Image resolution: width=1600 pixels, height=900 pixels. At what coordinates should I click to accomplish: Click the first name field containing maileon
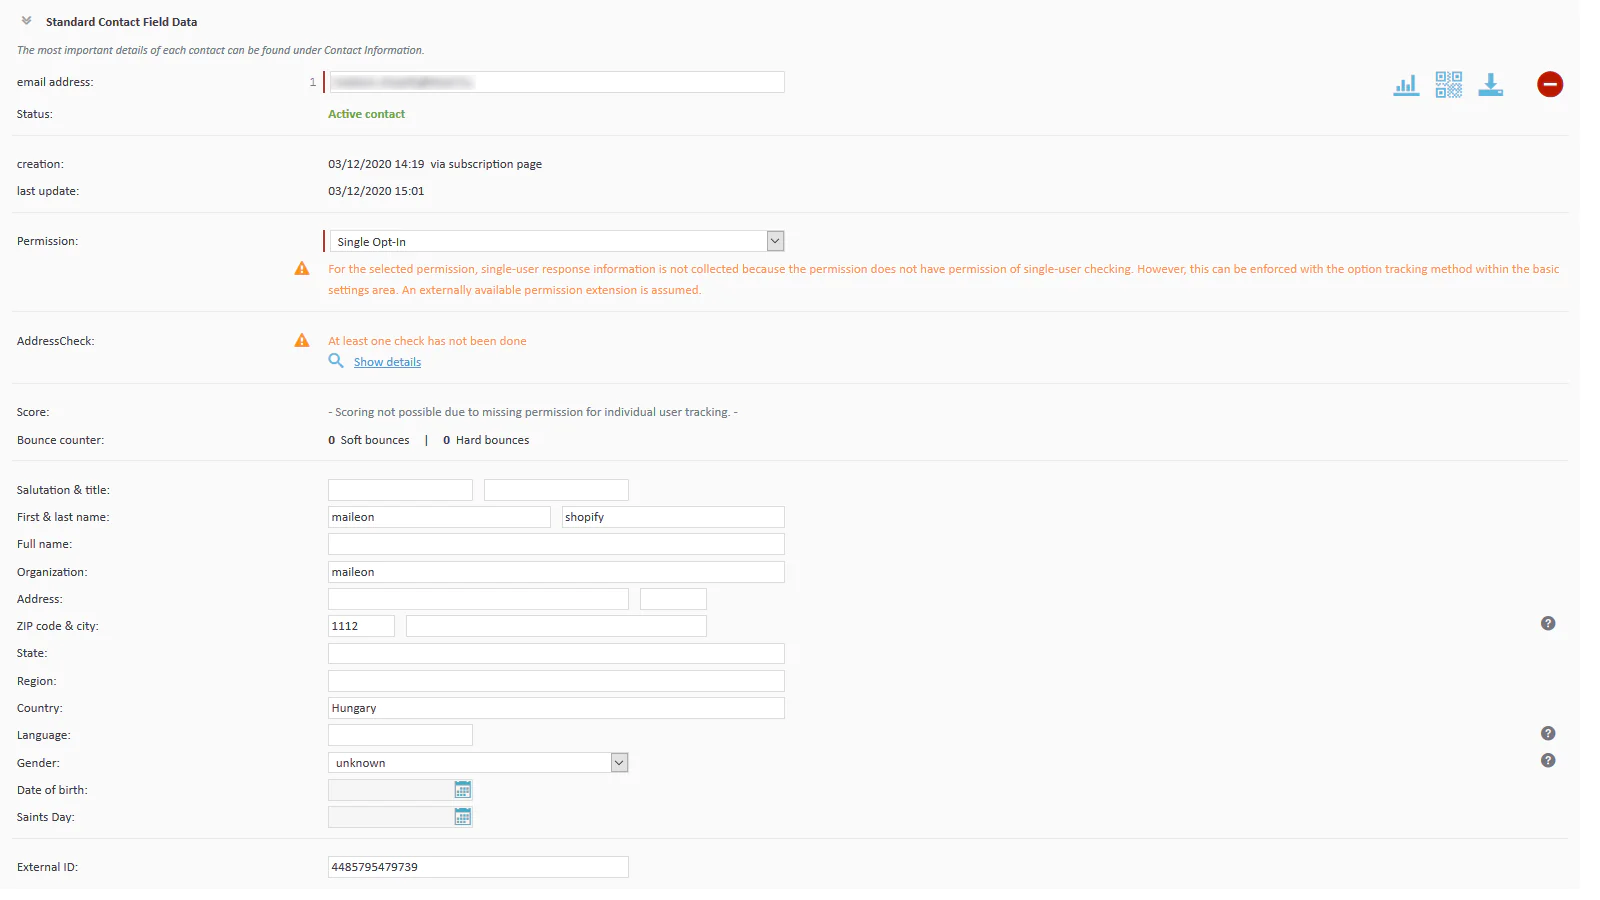coord(439,517)
